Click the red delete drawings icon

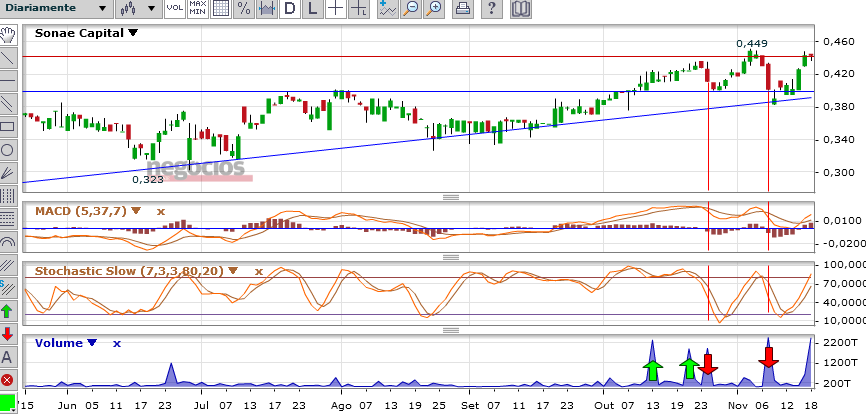coord(8,380)
